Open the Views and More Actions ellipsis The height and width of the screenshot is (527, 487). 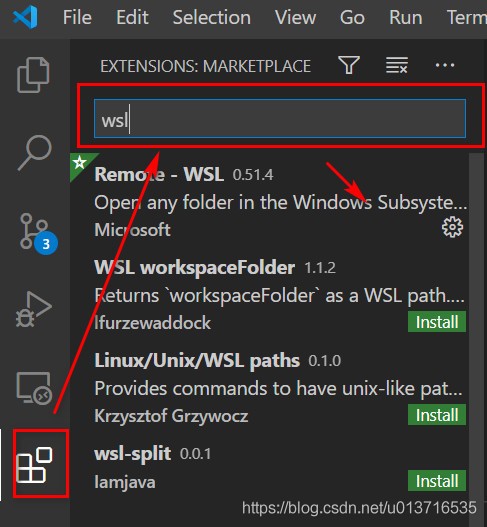[445, 65]
